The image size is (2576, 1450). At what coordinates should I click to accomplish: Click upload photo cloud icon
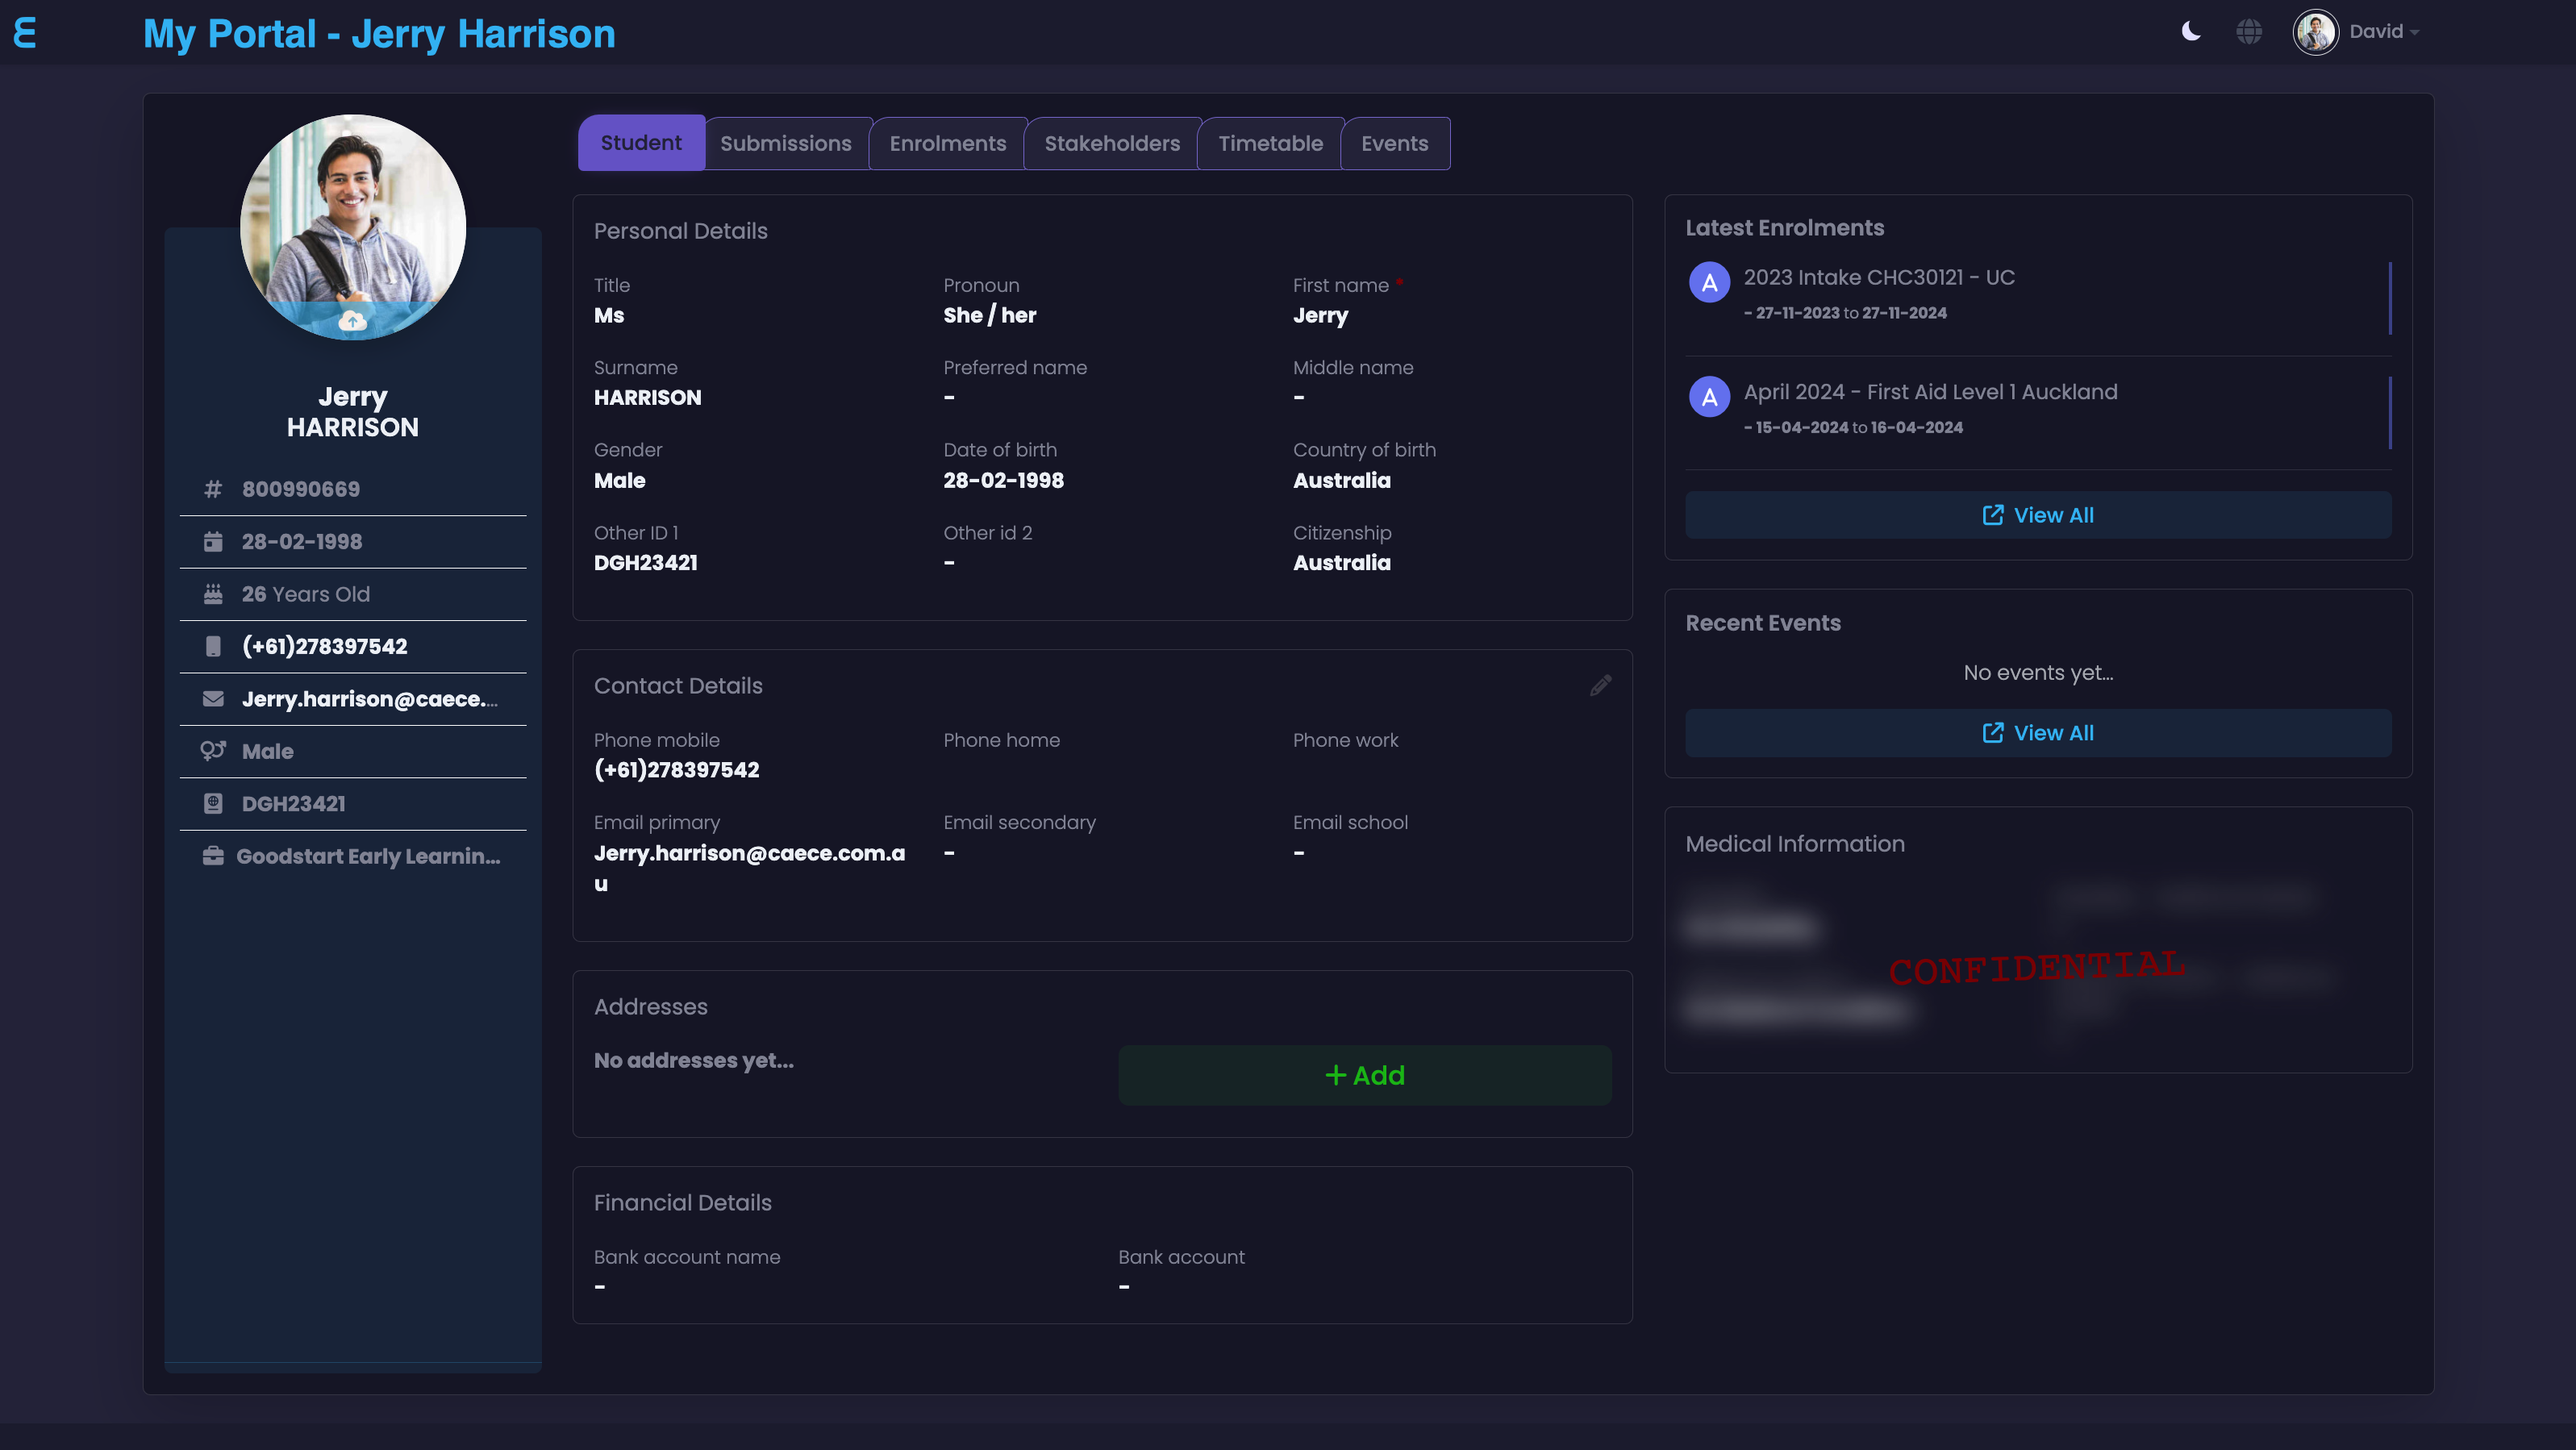(352, 321)
